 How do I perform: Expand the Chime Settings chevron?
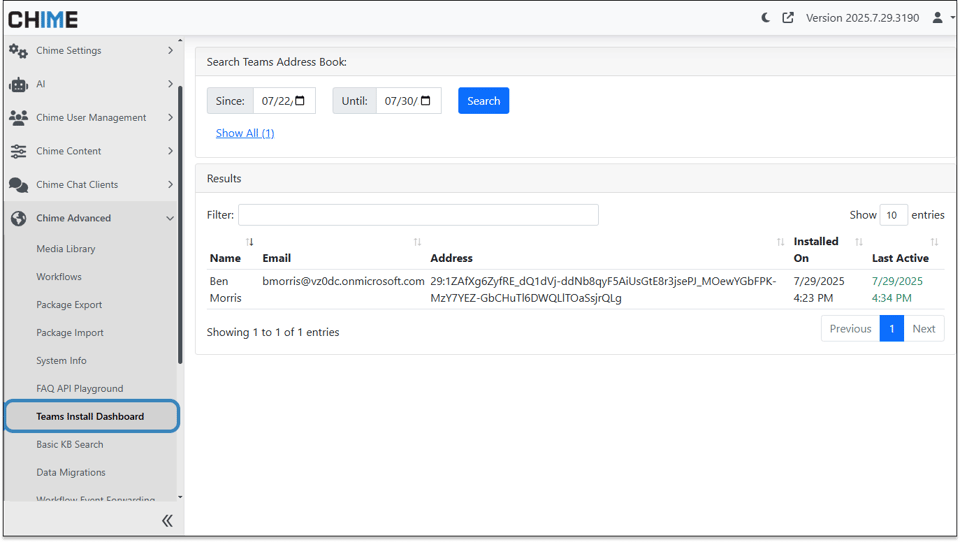click(170, 50)
